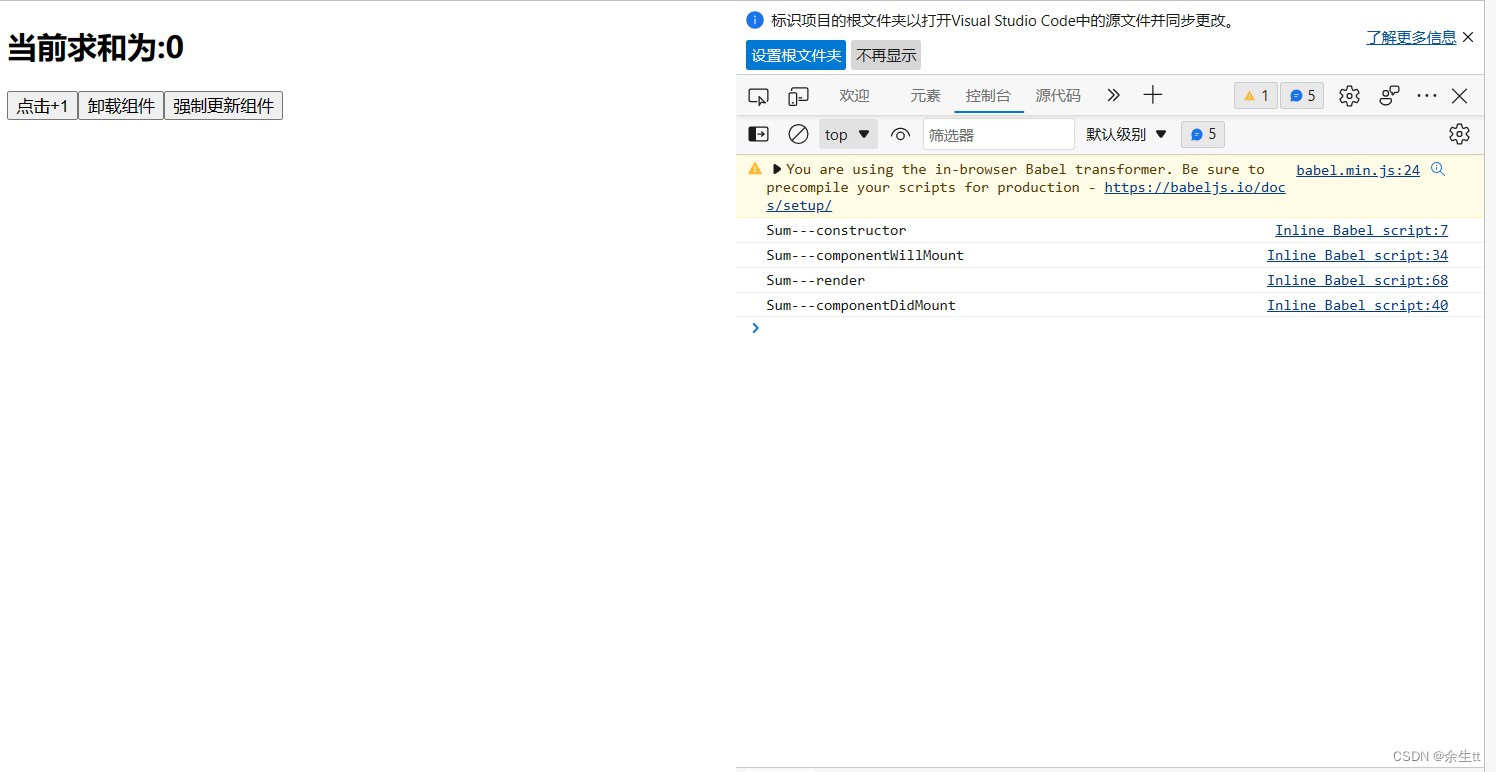
Task: Click the 当前求和为:0 heading
Action: (95, 47)
